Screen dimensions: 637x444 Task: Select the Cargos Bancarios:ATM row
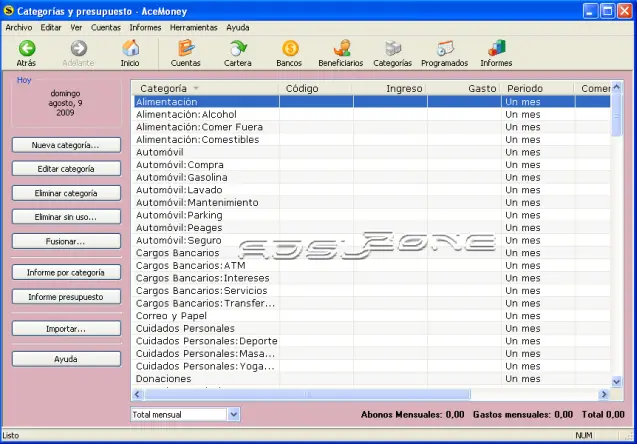pos(372,266)
